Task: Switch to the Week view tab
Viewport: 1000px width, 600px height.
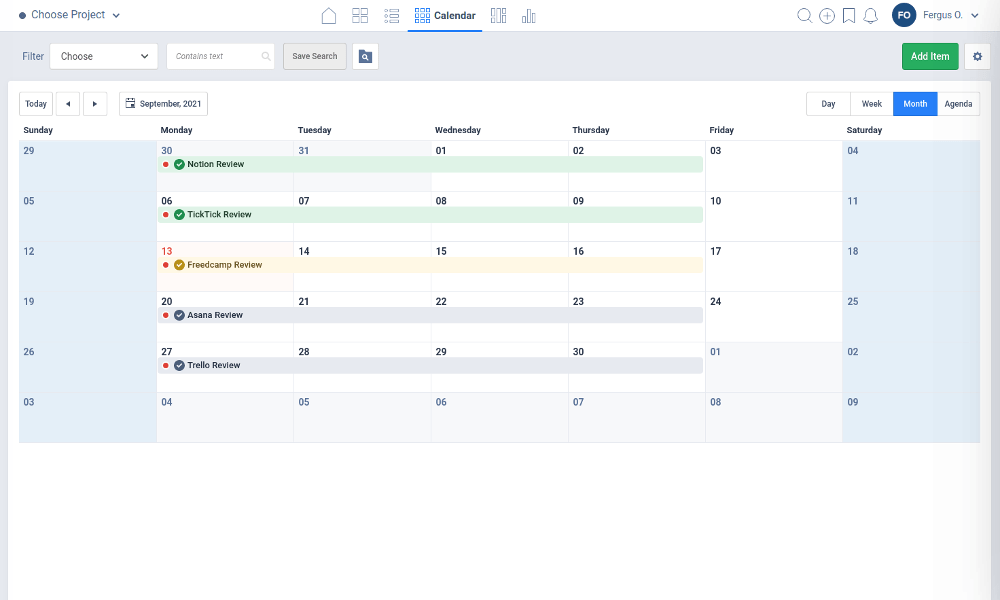Action: 871,103
